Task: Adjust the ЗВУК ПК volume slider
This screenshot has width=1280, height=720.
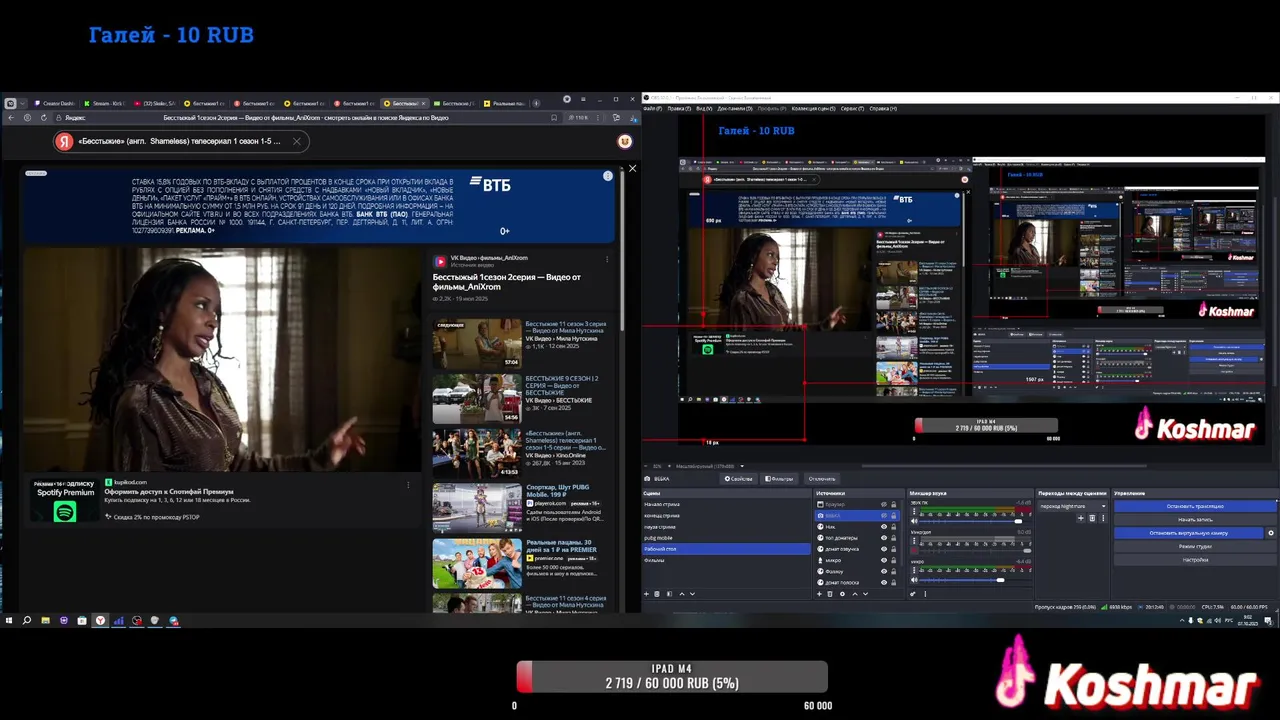Action: pyautogui.click(x=1018, y=521)
